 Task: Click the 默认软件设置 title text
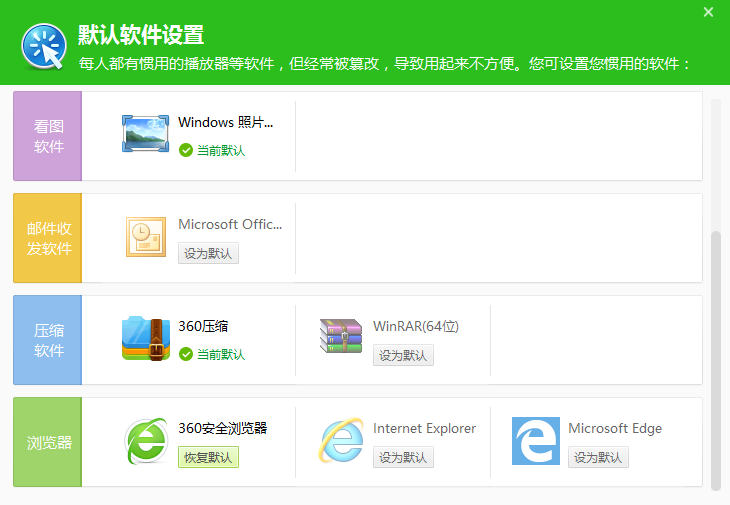pos(141,35)
